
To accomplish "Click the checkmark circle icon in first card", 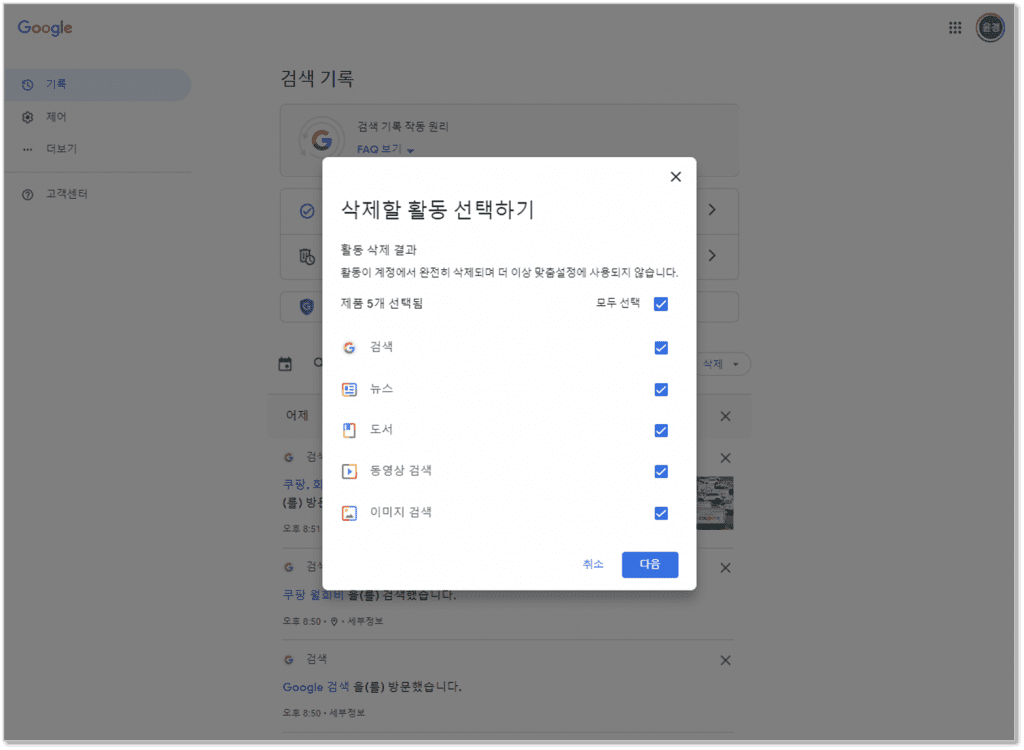I will click(x=307, y=211).
